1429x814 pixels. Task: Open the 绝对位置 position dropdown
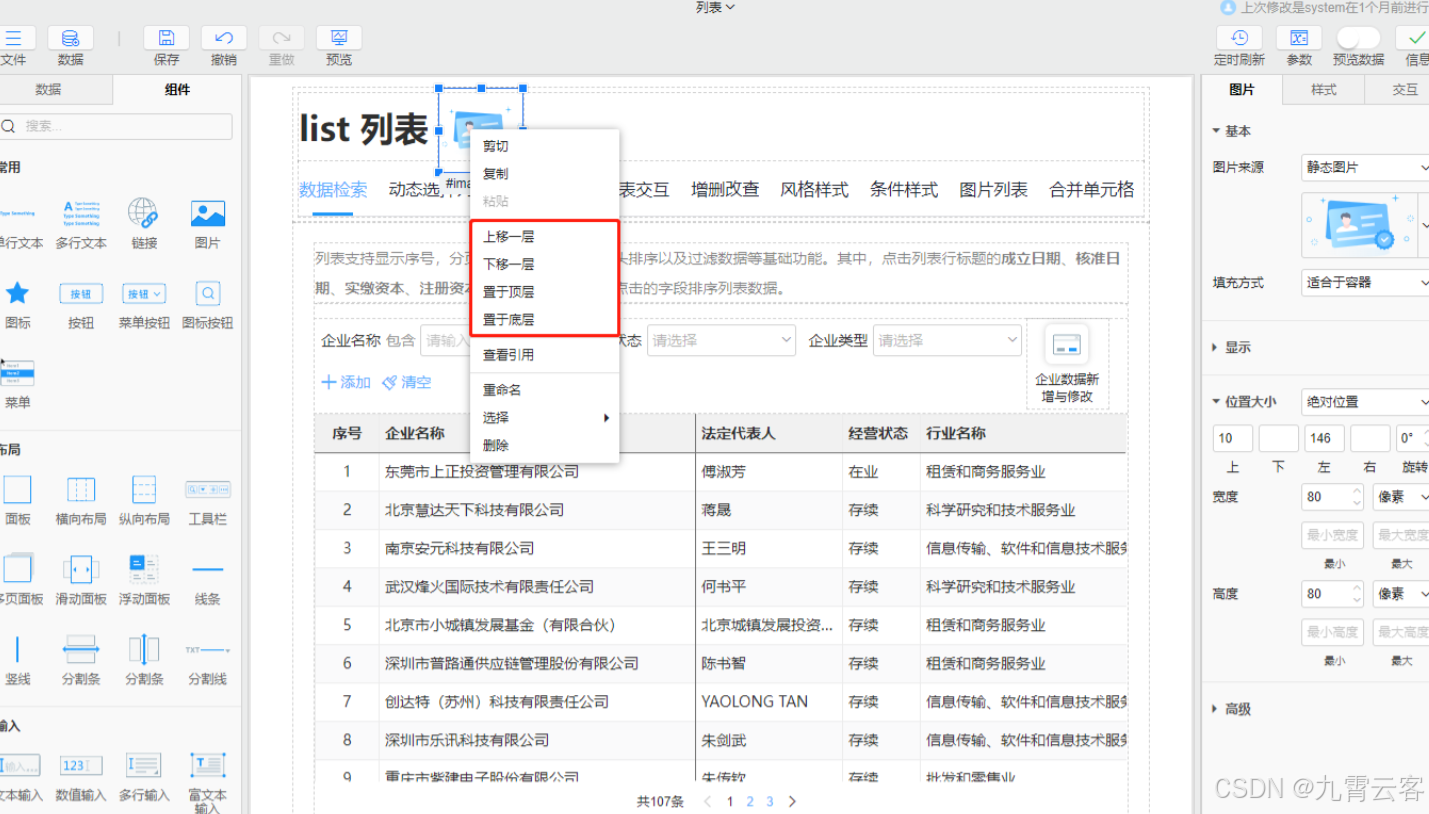click(1365, 402)
